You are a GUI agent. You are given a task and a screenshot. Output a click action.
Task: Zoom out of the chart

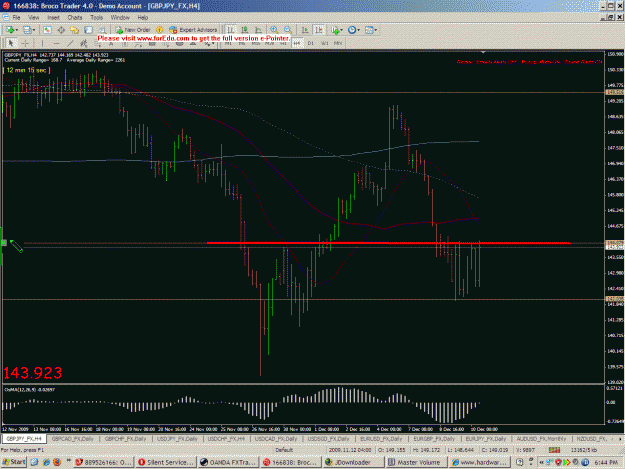[x=288, y=30]
